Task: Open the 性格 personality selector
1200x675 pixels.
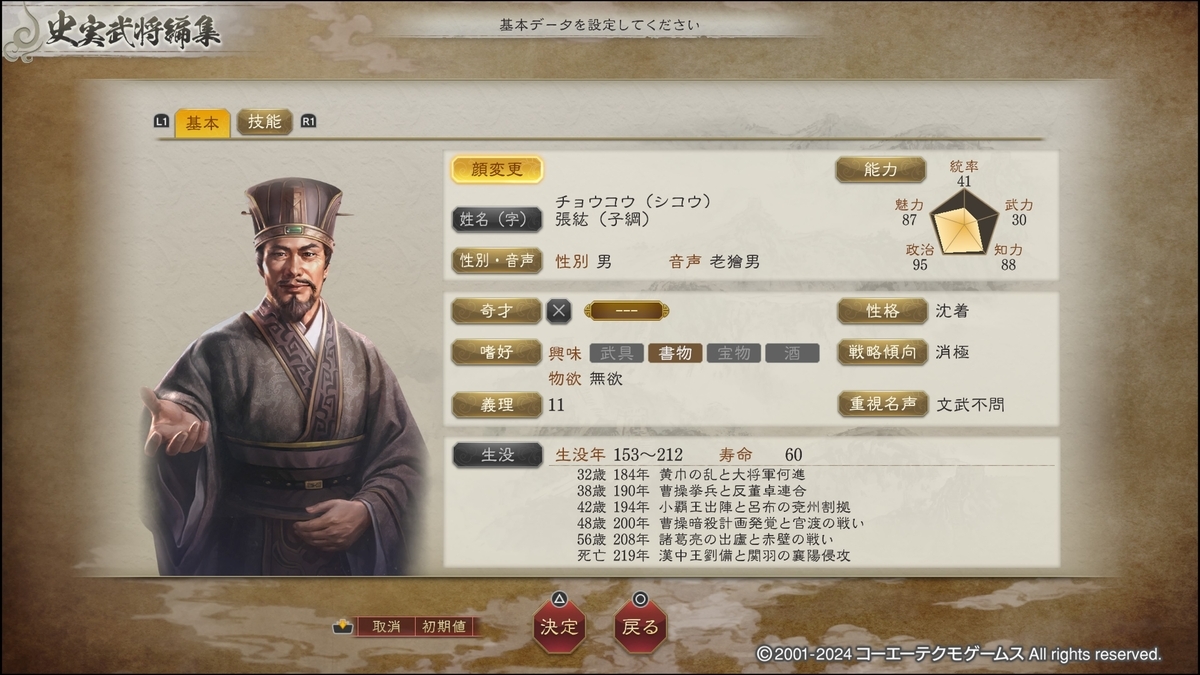Action: [x=883, y=311]
